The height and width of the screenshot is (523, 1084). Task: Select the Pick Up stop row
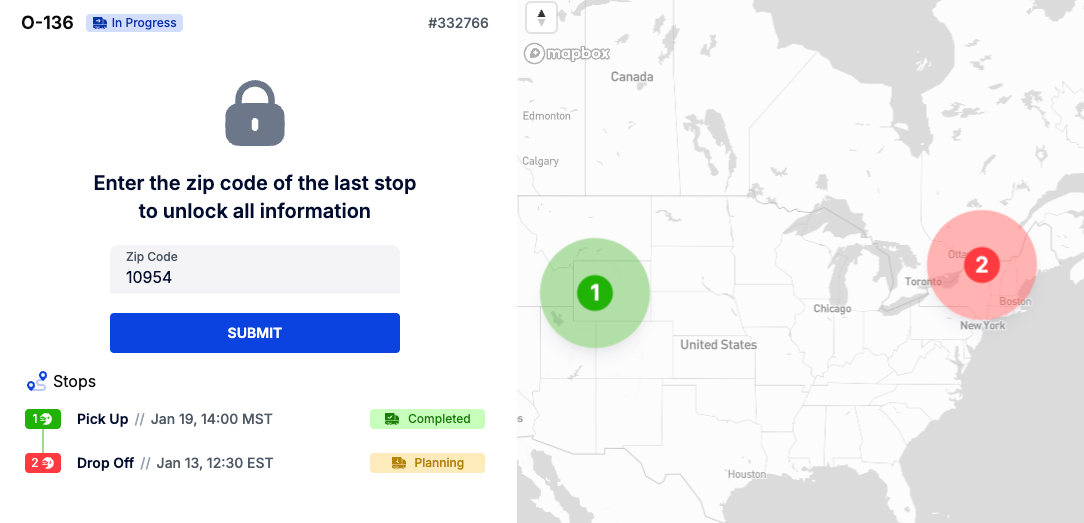coord(255,419)
